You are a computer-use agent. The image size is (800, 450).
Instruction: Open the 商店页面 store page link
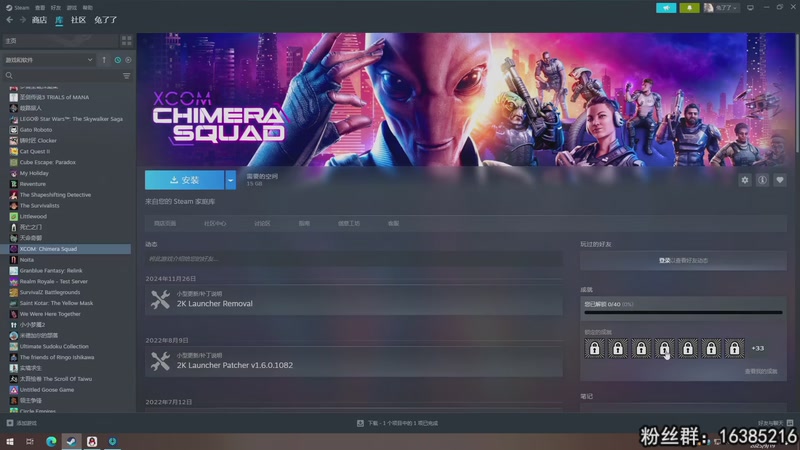165,223
